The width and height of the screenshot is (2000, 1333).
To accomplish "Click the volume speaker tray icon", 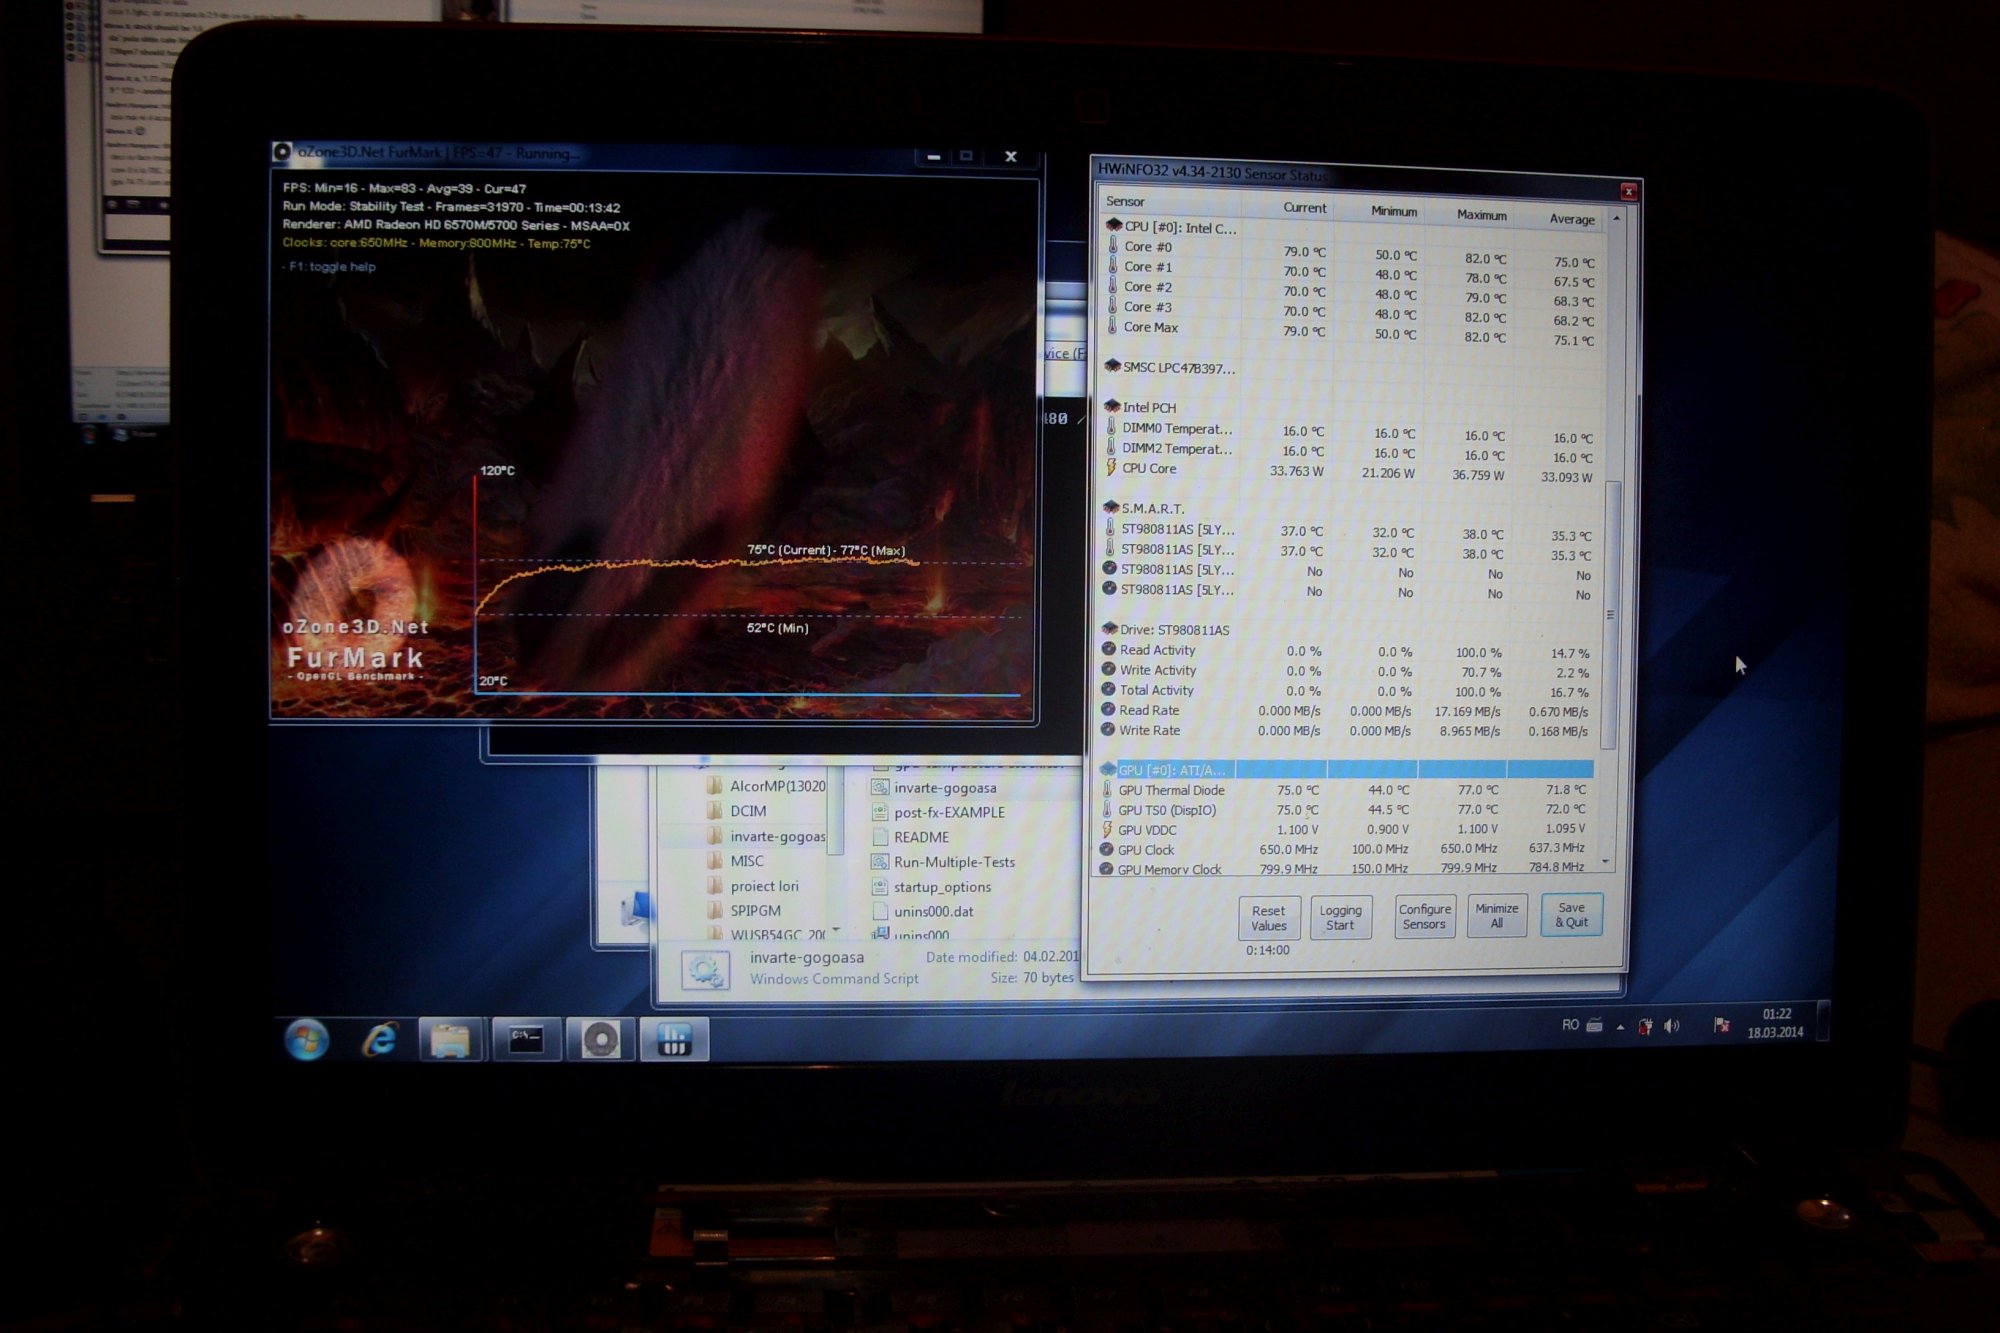I will click(1671, 1026).
